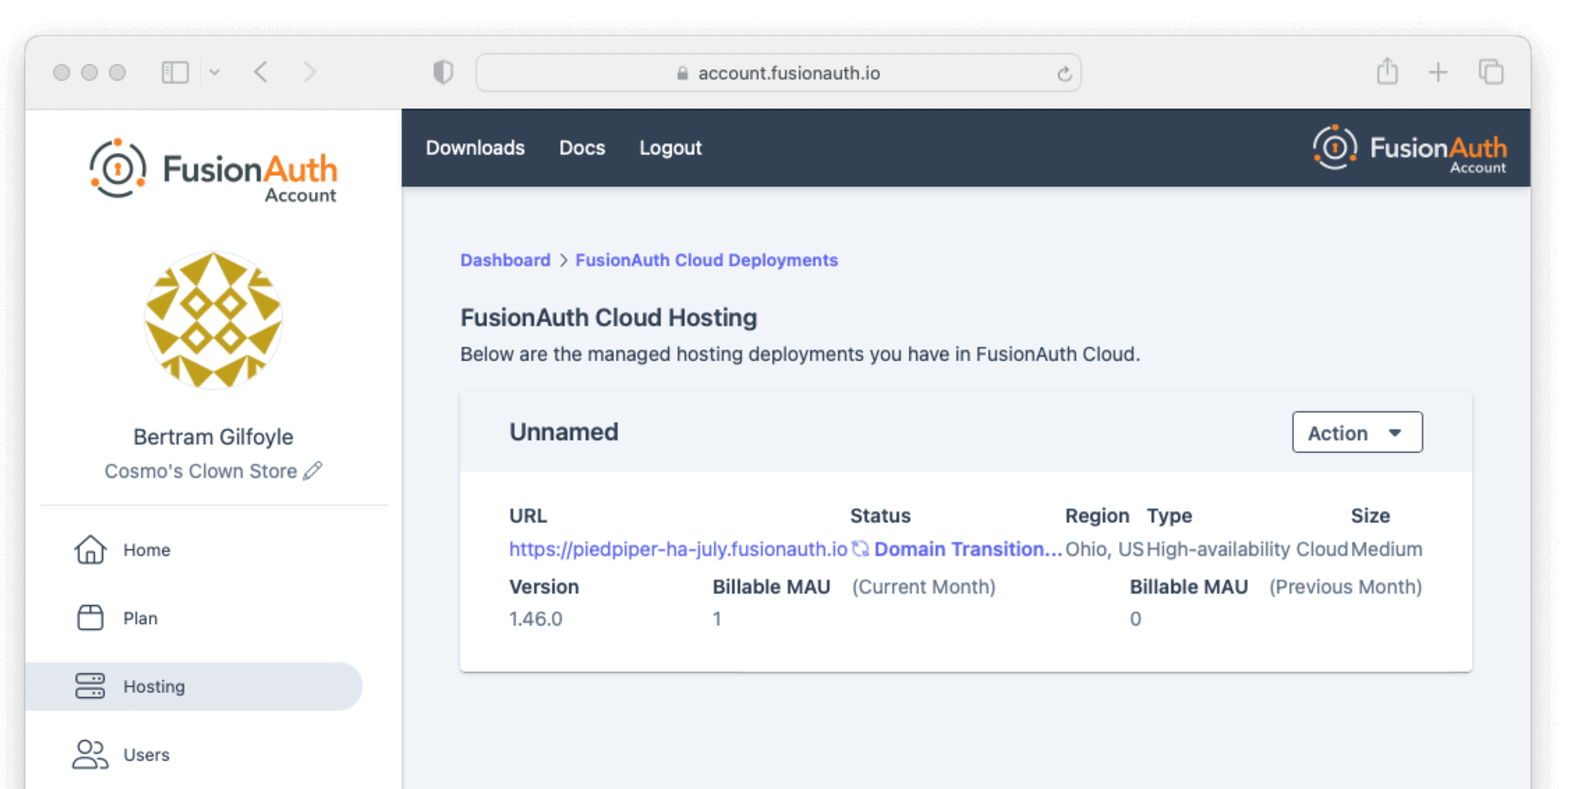Click the Cosmo's Clown Store text
This screenshot has width=1578, height=789.
[201, 471]
